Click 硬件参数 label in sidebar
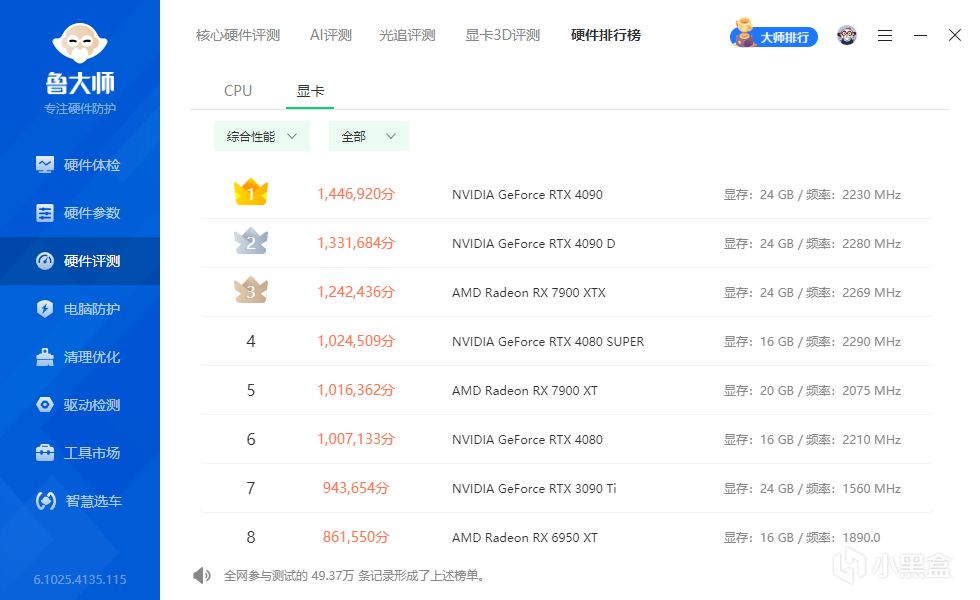The image size is (980, 600). point(92,213)
